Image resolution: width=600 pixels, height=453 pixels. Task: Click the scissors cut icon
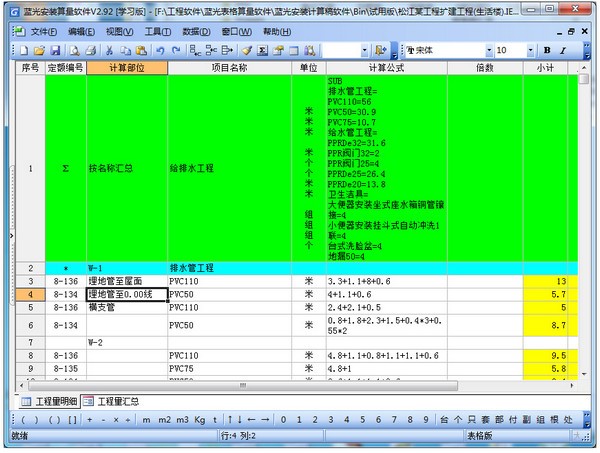pyautogui.click(x=109, y=50)
